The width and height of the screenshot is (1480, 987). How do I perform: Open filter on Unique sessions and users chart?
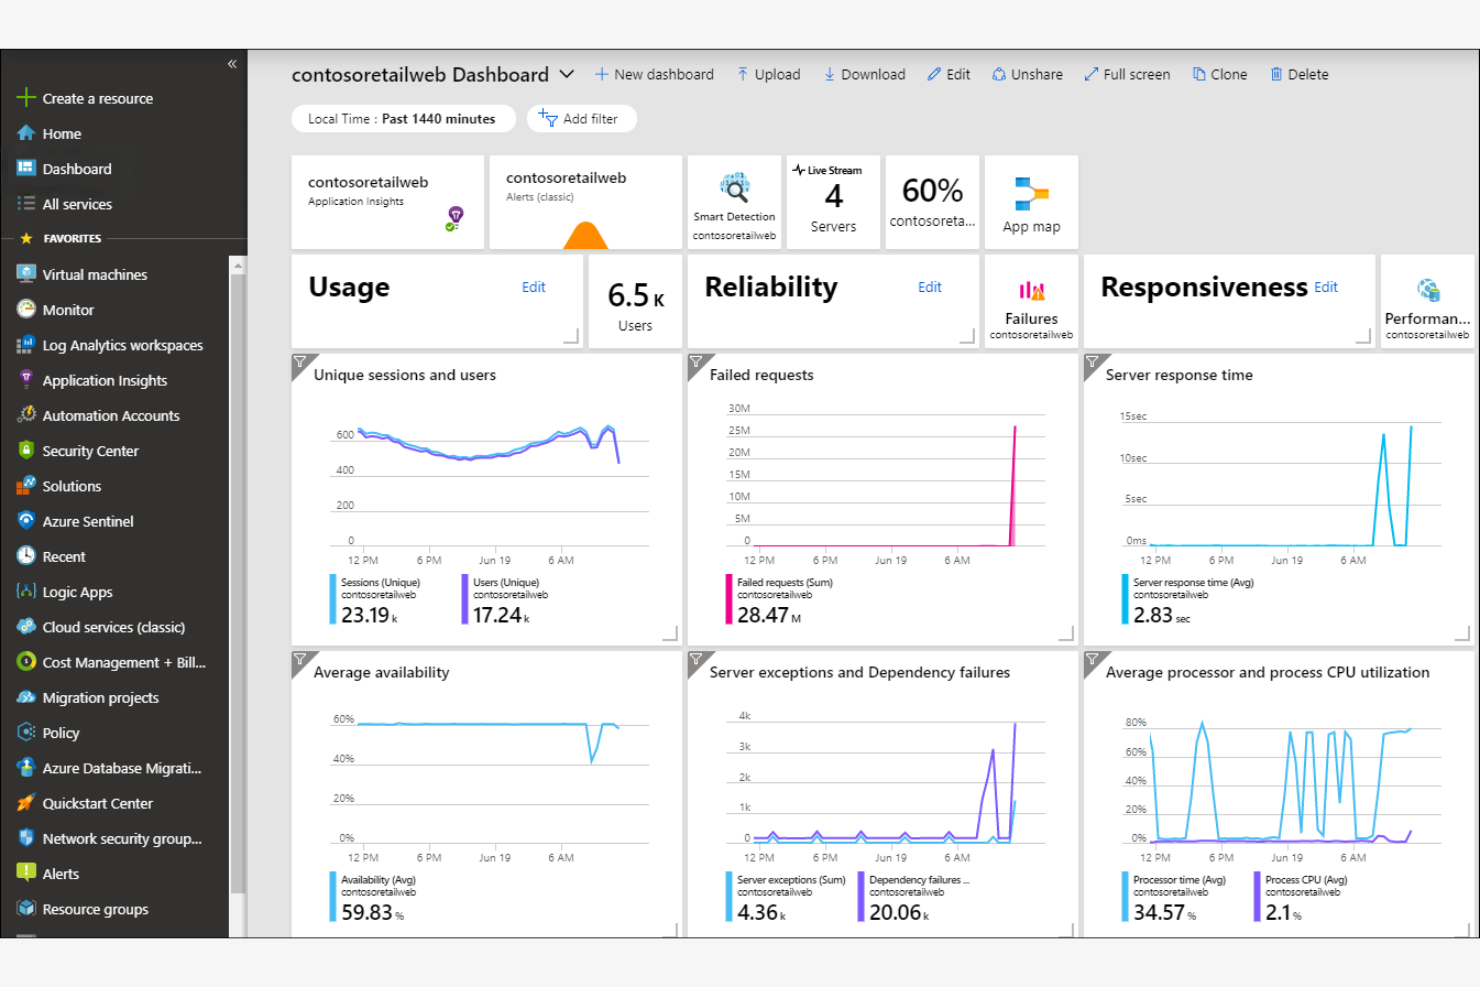coord(300,361)
